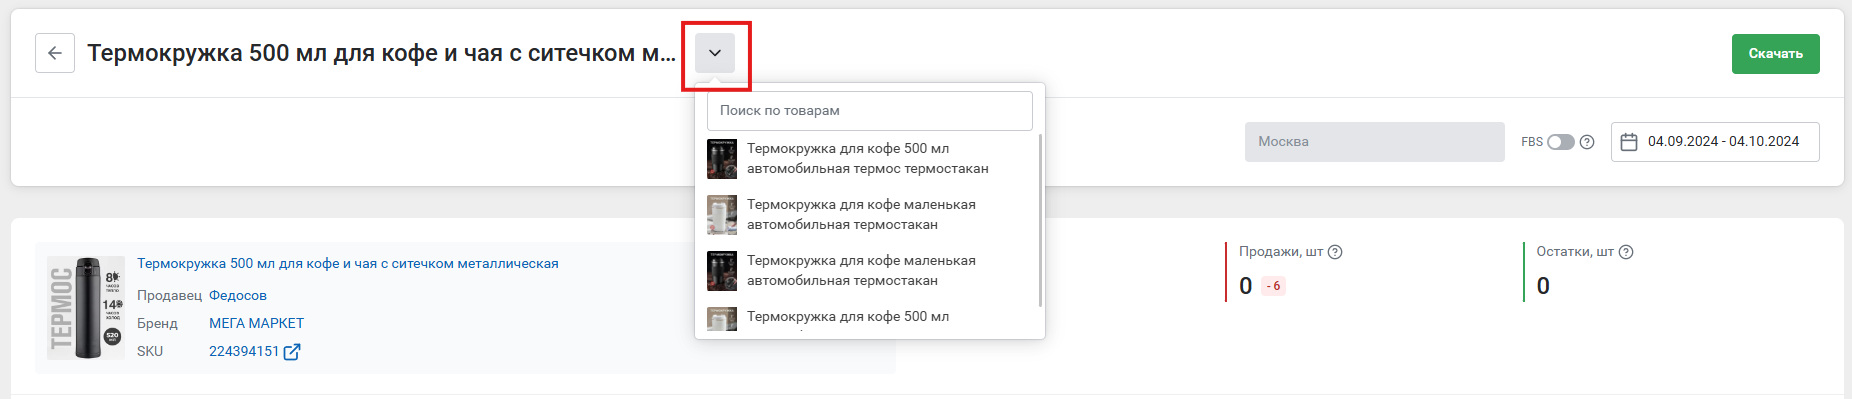Open the help icon next to Остатки, шт

coord(1626,252)
